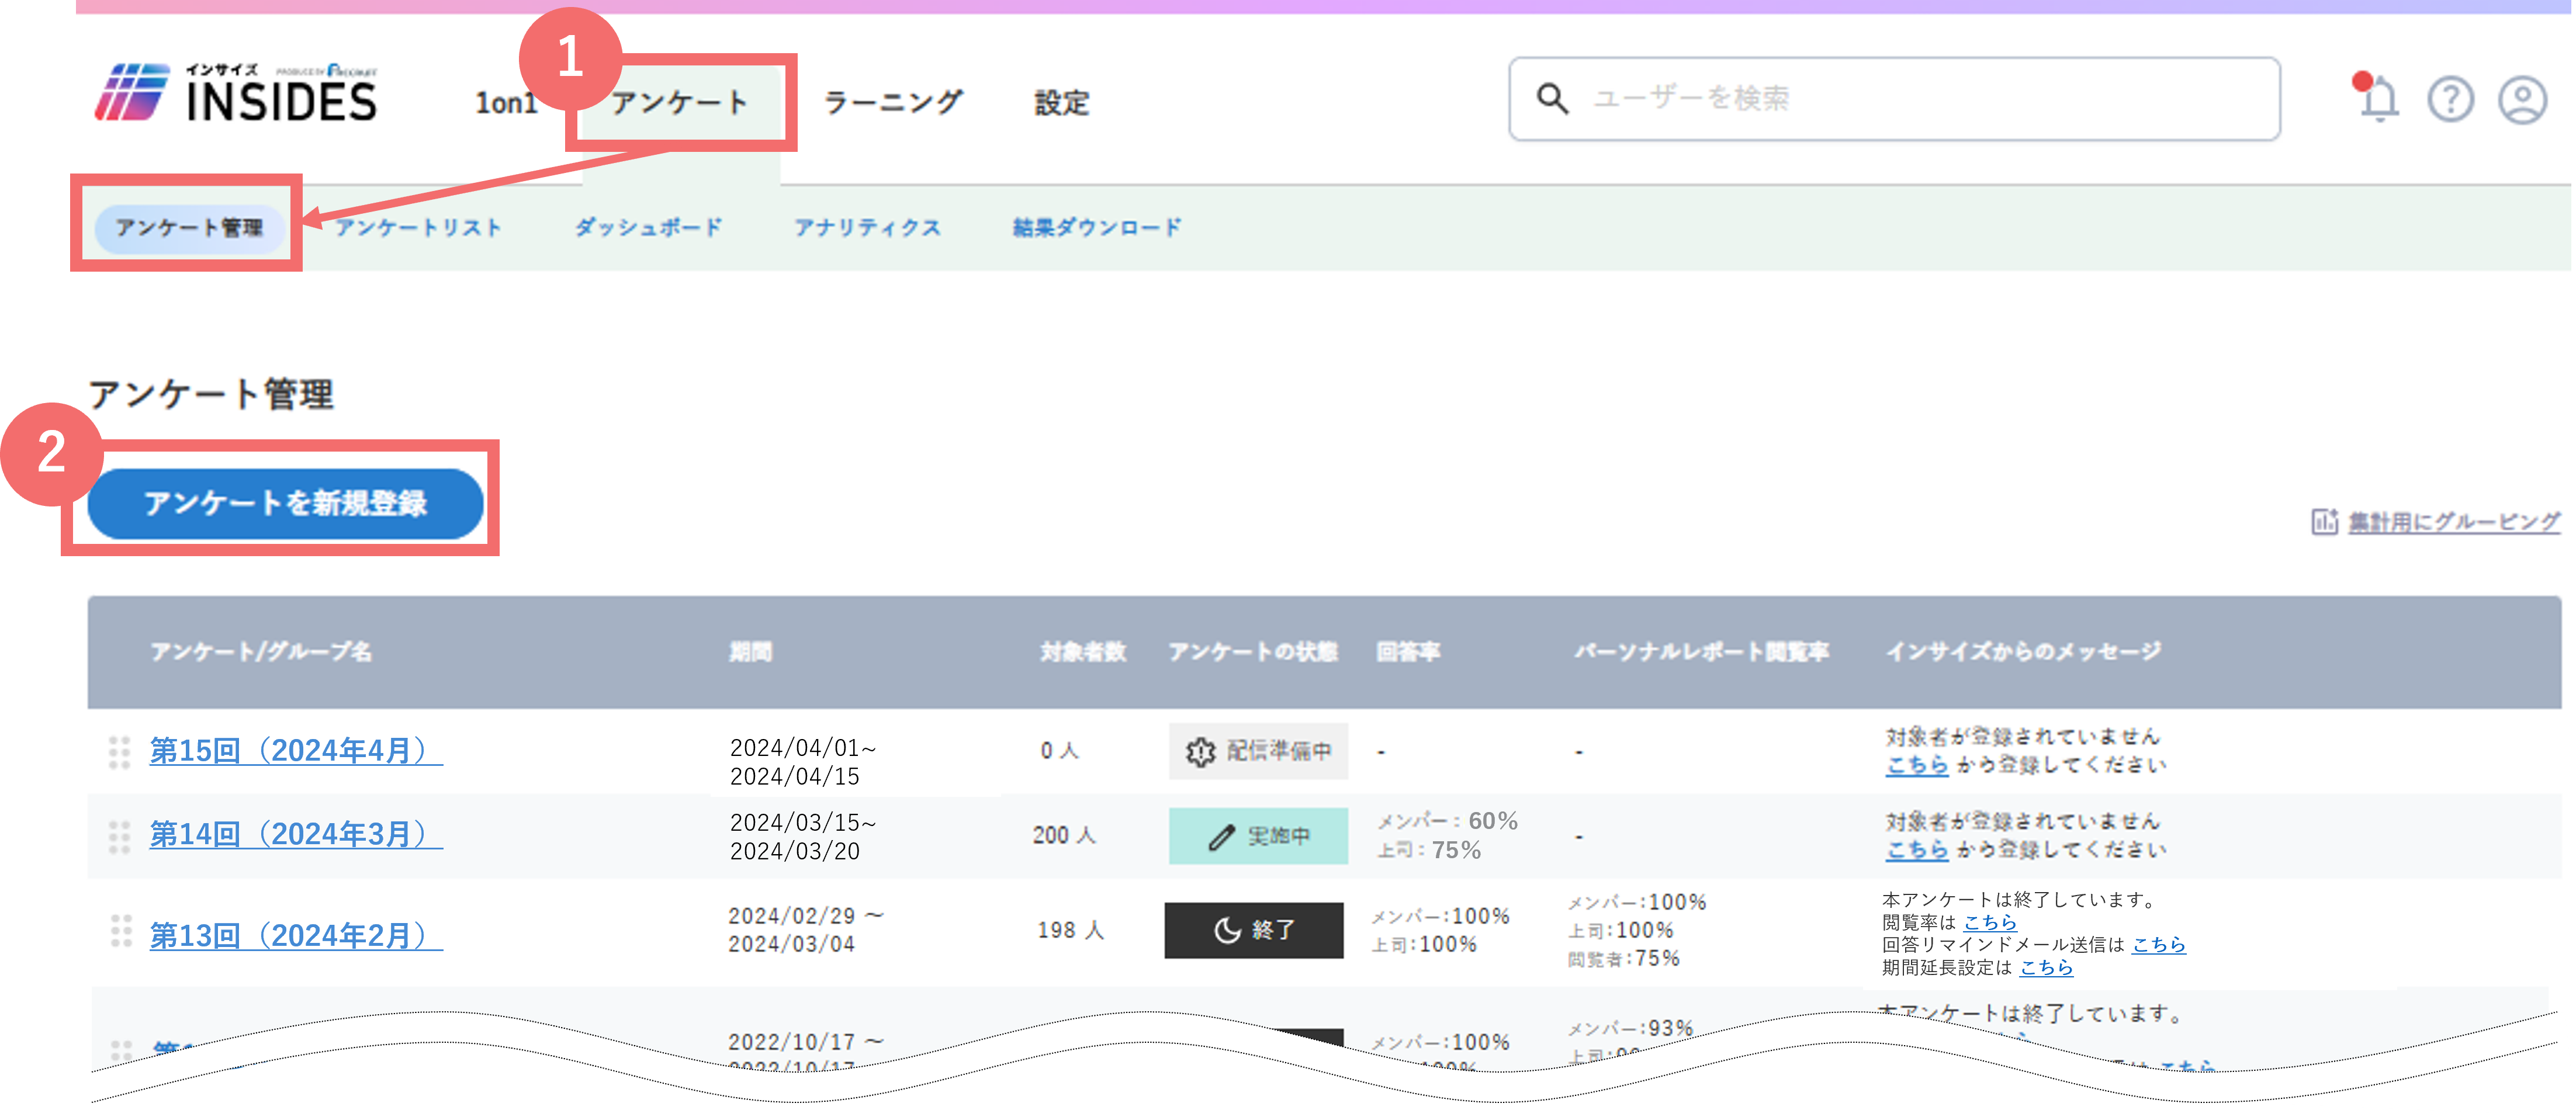Open survey 第14回（2024年3月）
The height and width of the screenshot is (1117, 2576).
pyautogui.click(x=296, y=834)
